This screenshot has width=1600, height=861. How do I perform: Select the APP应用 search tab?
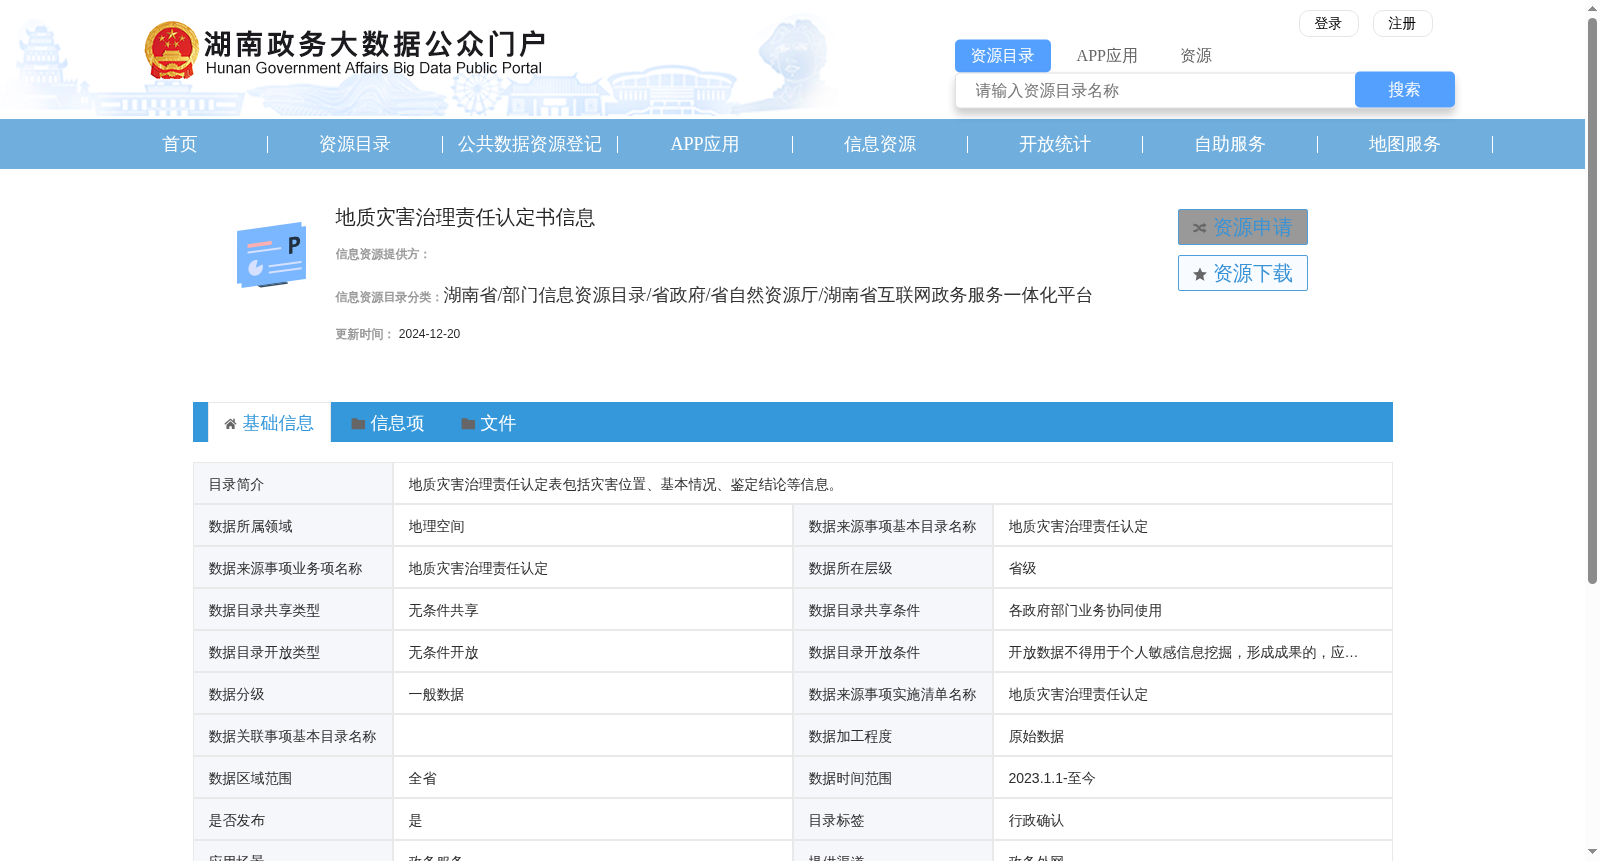(1107, 56)
